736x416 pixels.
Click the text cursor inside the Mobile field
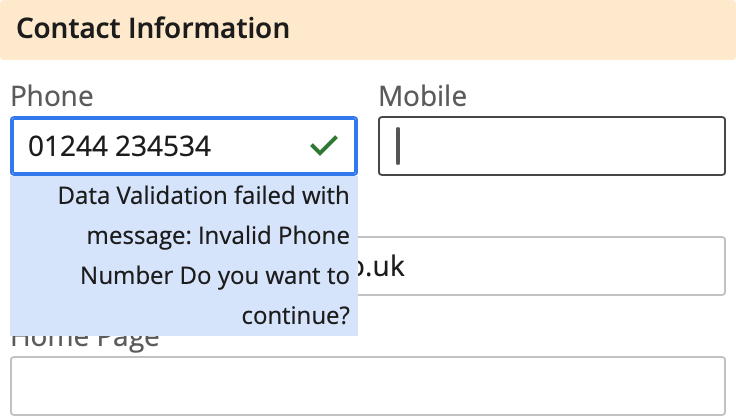398,147
